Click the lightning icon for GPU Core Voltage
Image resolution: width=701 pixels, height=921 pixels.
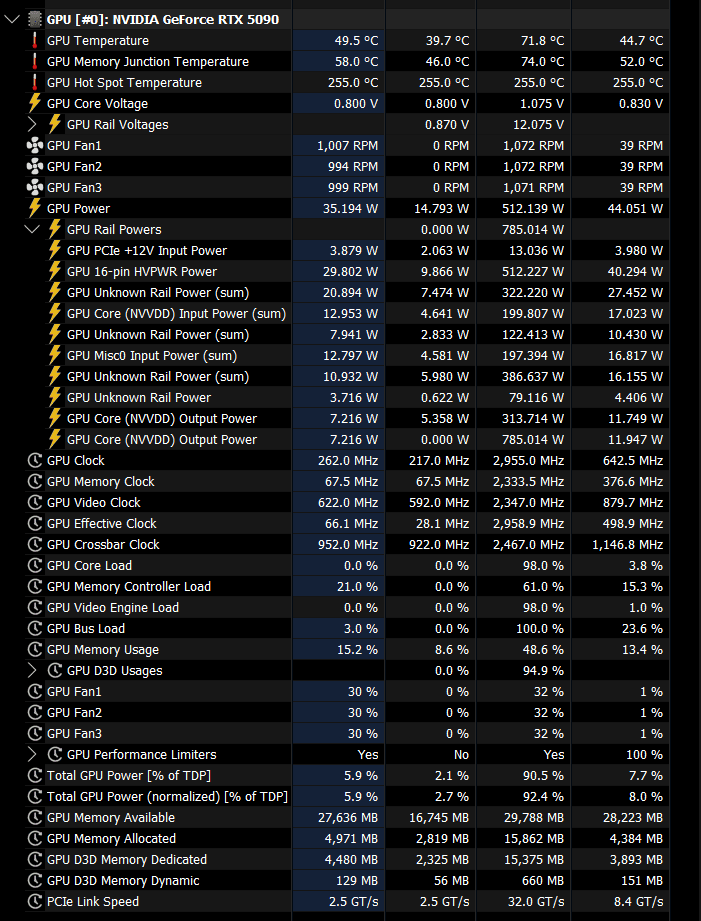pyautogui.click(x=35, y=103)
